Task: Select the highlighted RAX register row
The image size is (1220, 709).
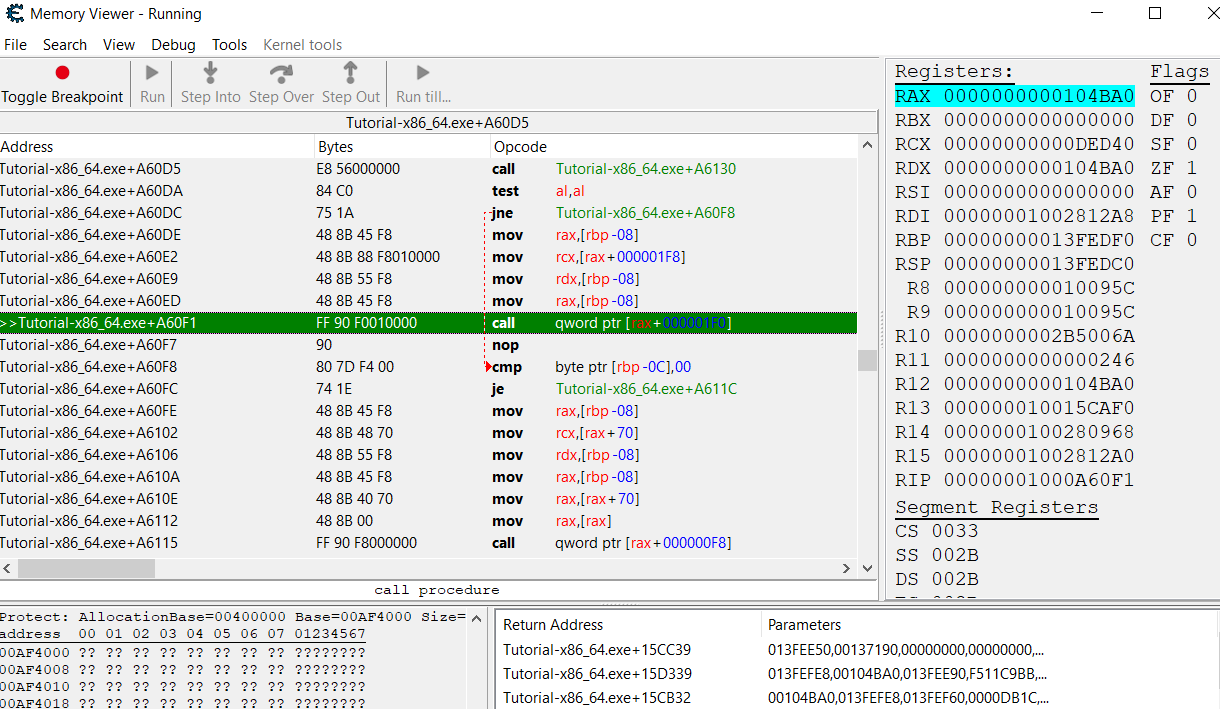Action: (1014, 96)
